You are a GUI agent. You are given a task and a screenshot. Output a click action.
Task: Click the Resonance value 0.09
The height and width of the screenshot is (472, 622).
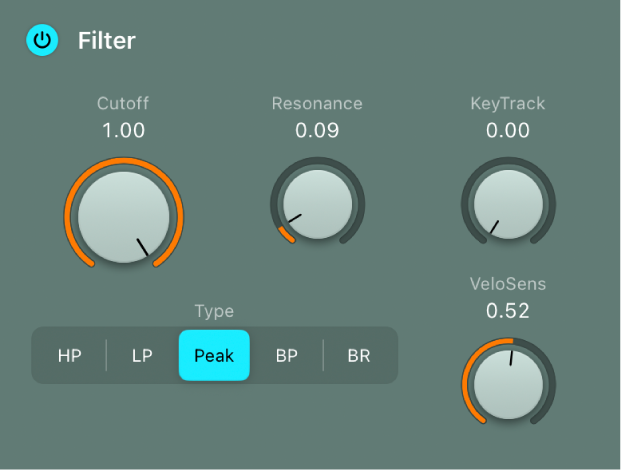point(317,130)
